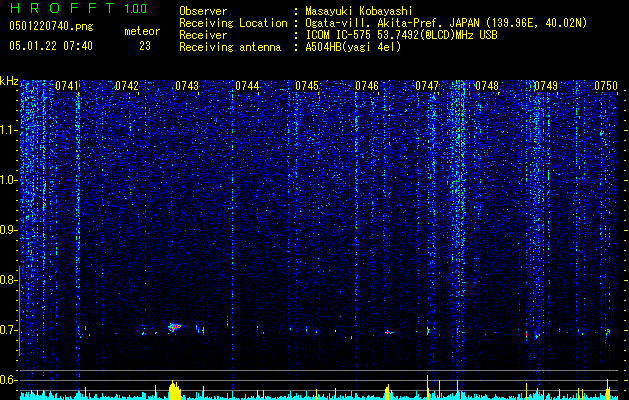Click the 0.7 kHz axis label
This screenshot has width=629, height=400.
(x=8, y=330)
